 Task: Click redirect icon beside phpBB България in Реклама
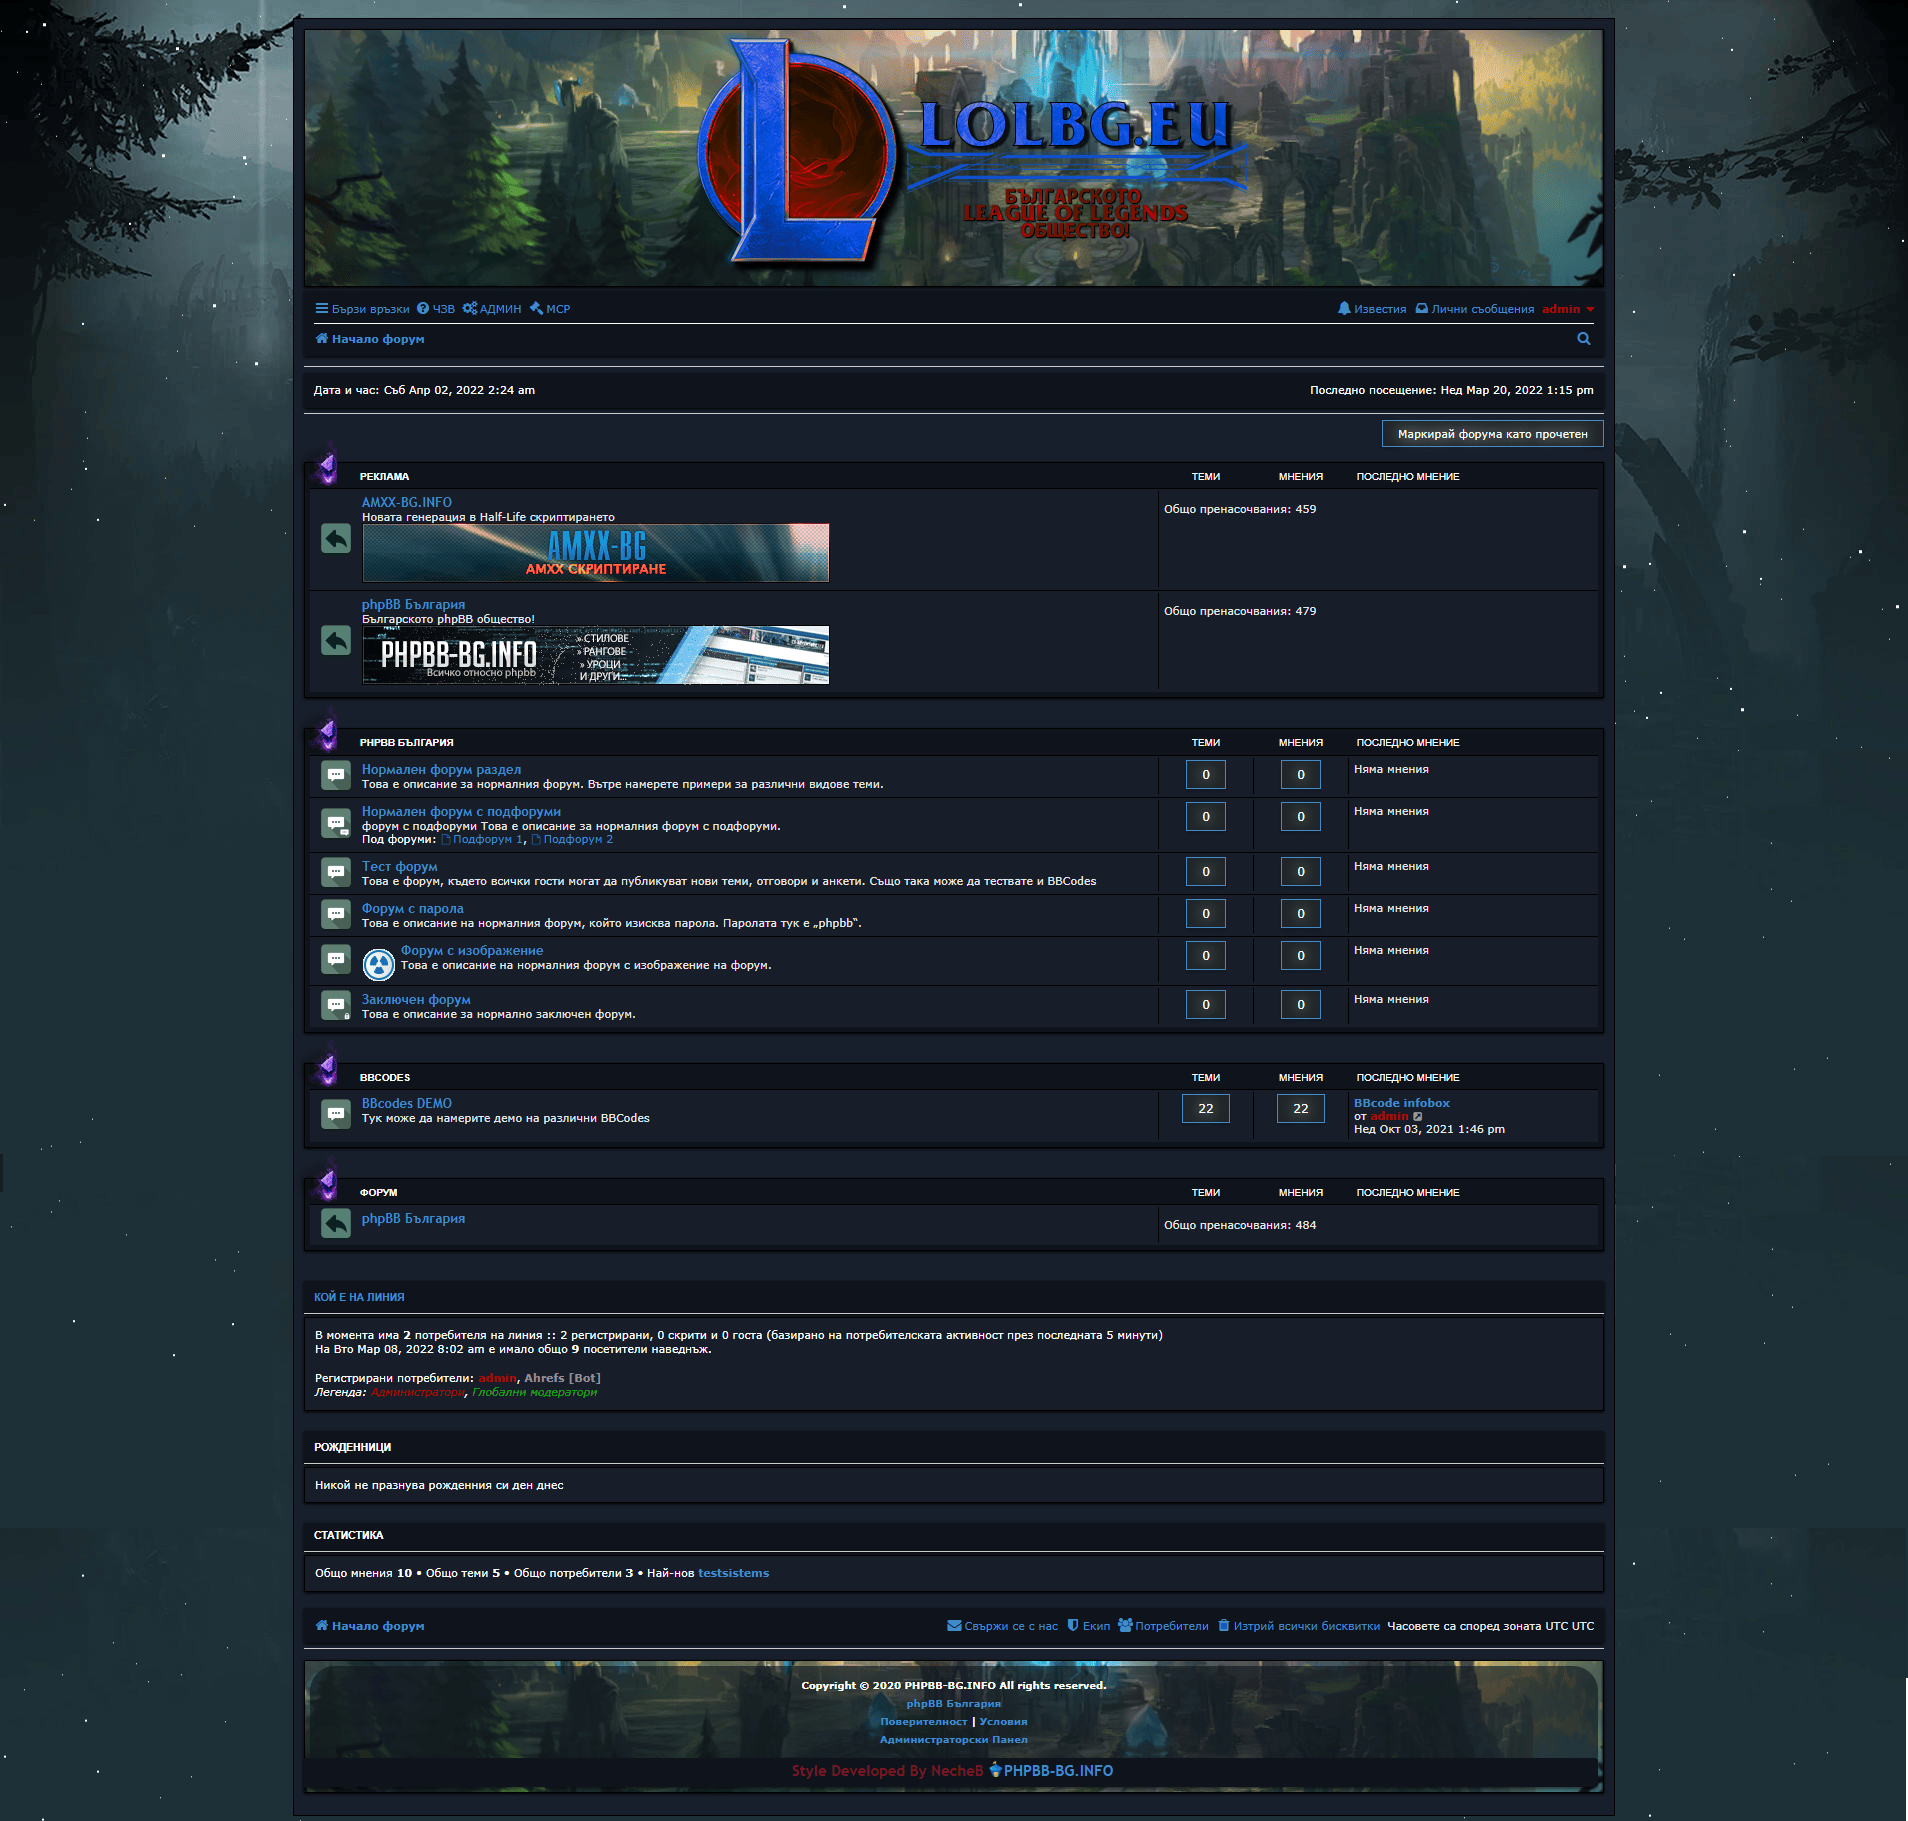point(336,640)
